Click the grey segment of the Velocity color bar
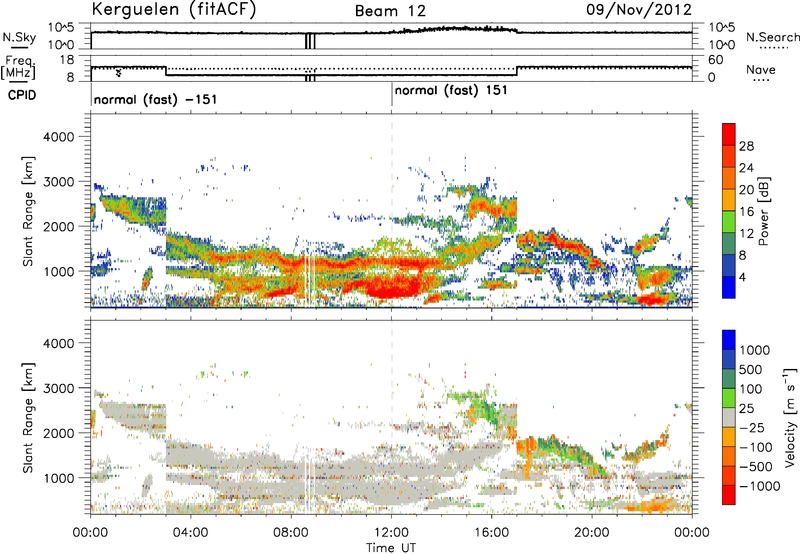800x554 pixels. coord(729,417)
